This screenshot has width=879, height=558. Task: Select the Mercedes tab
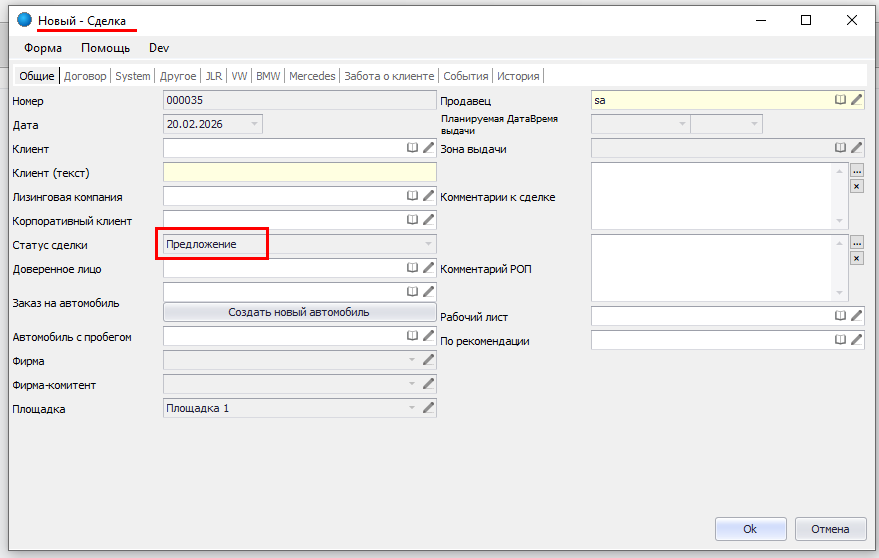click(312, 76)
